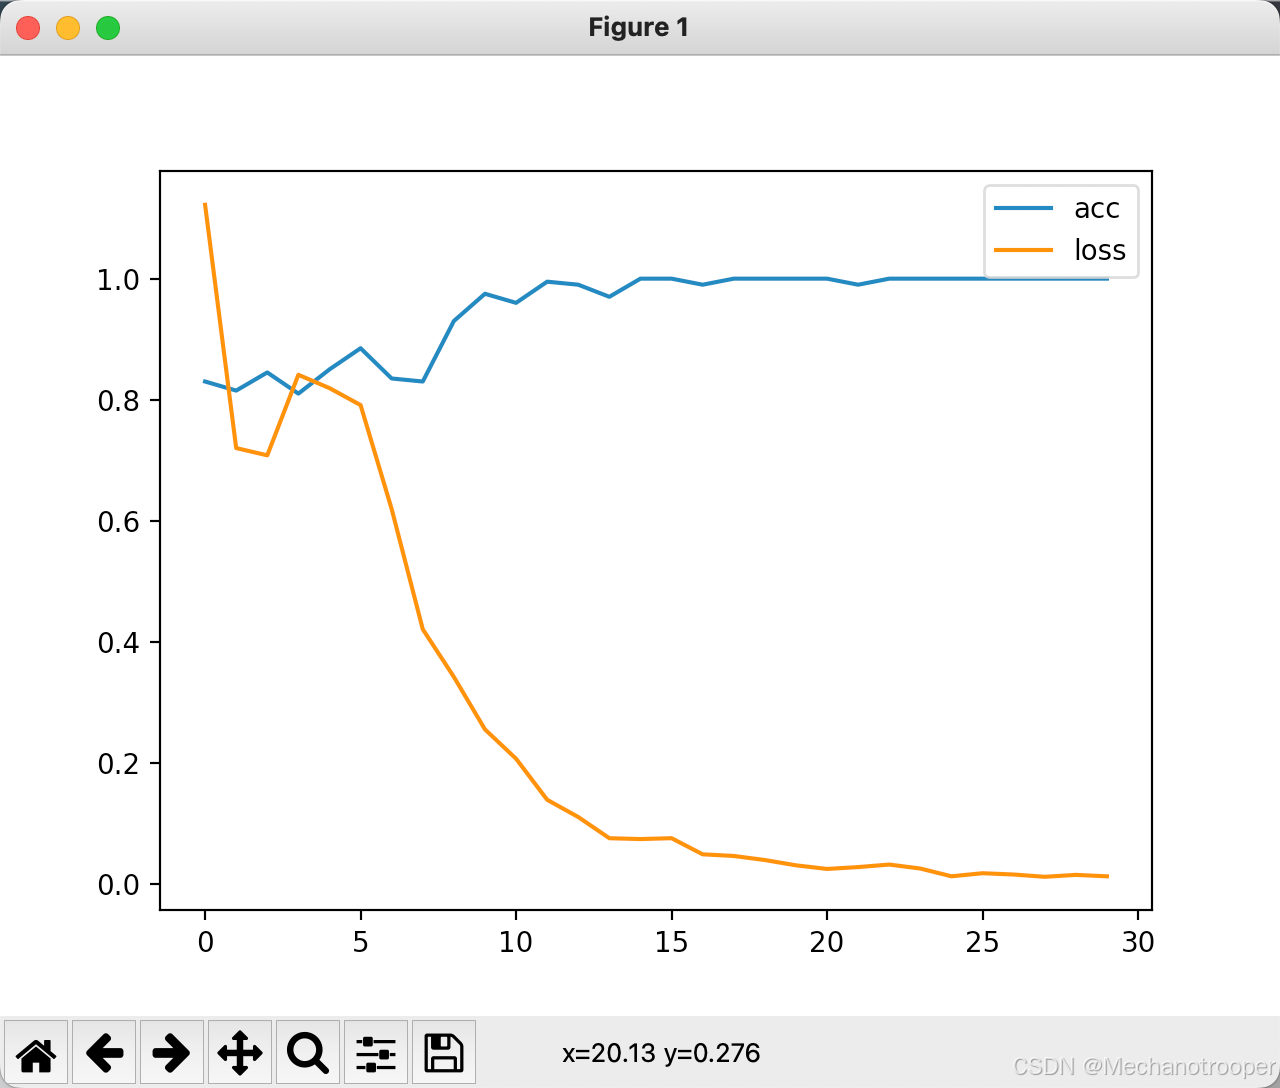Close the Figure 1 window

[x=28, y=28]
